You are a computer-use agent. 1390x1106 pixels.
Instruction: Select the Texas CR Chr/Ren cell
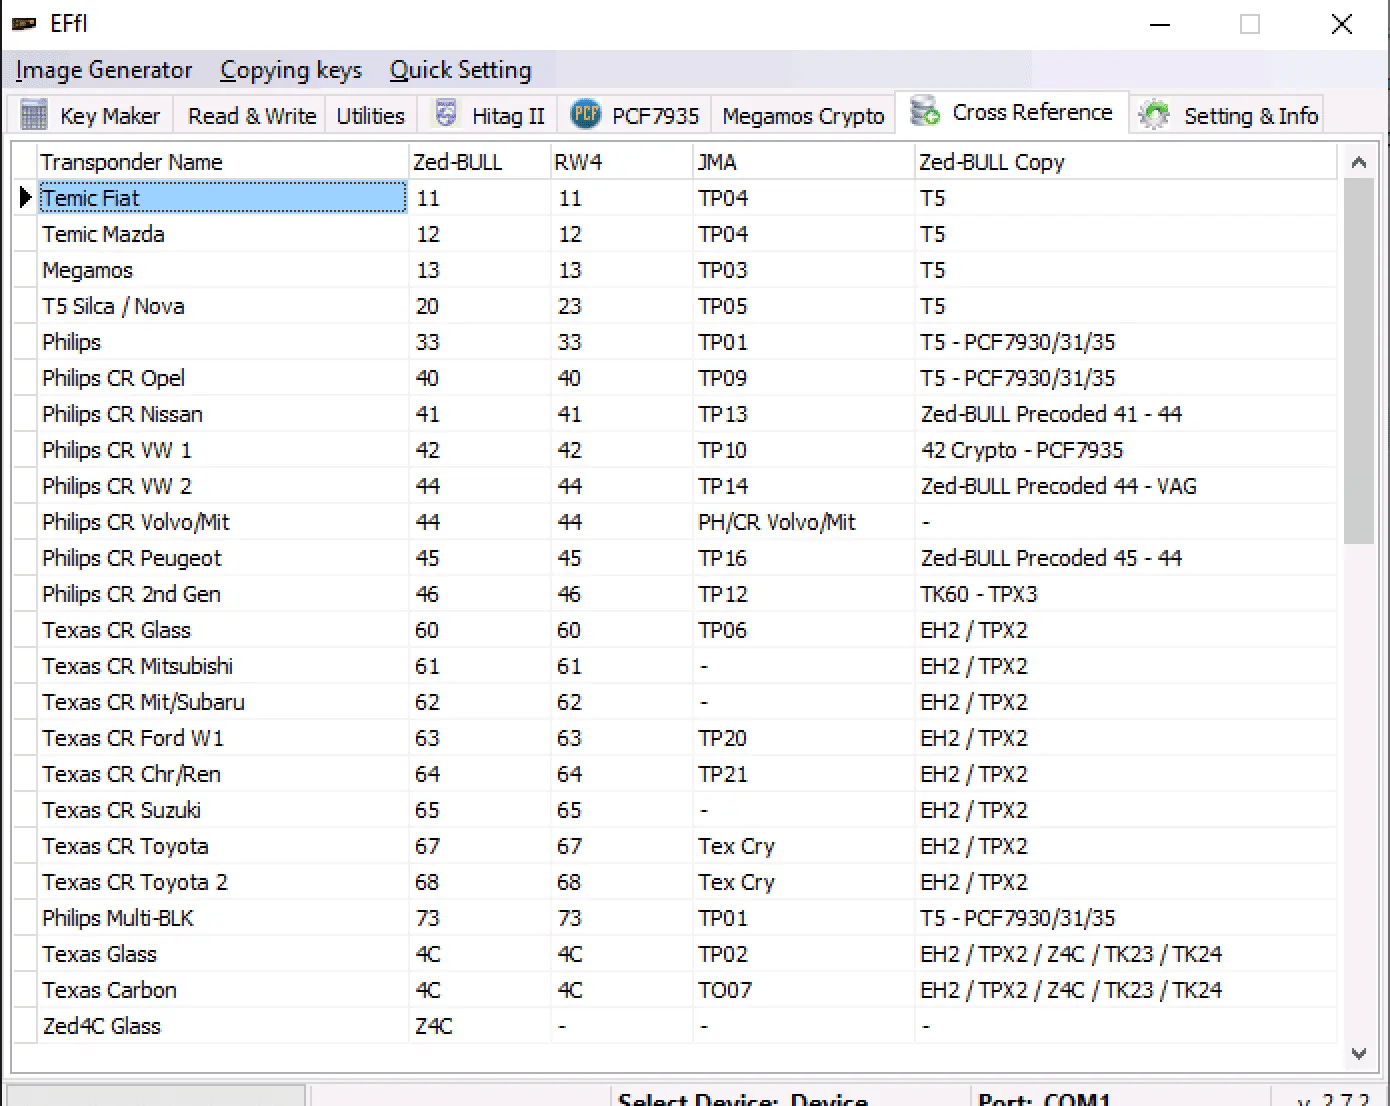(223, 774)
